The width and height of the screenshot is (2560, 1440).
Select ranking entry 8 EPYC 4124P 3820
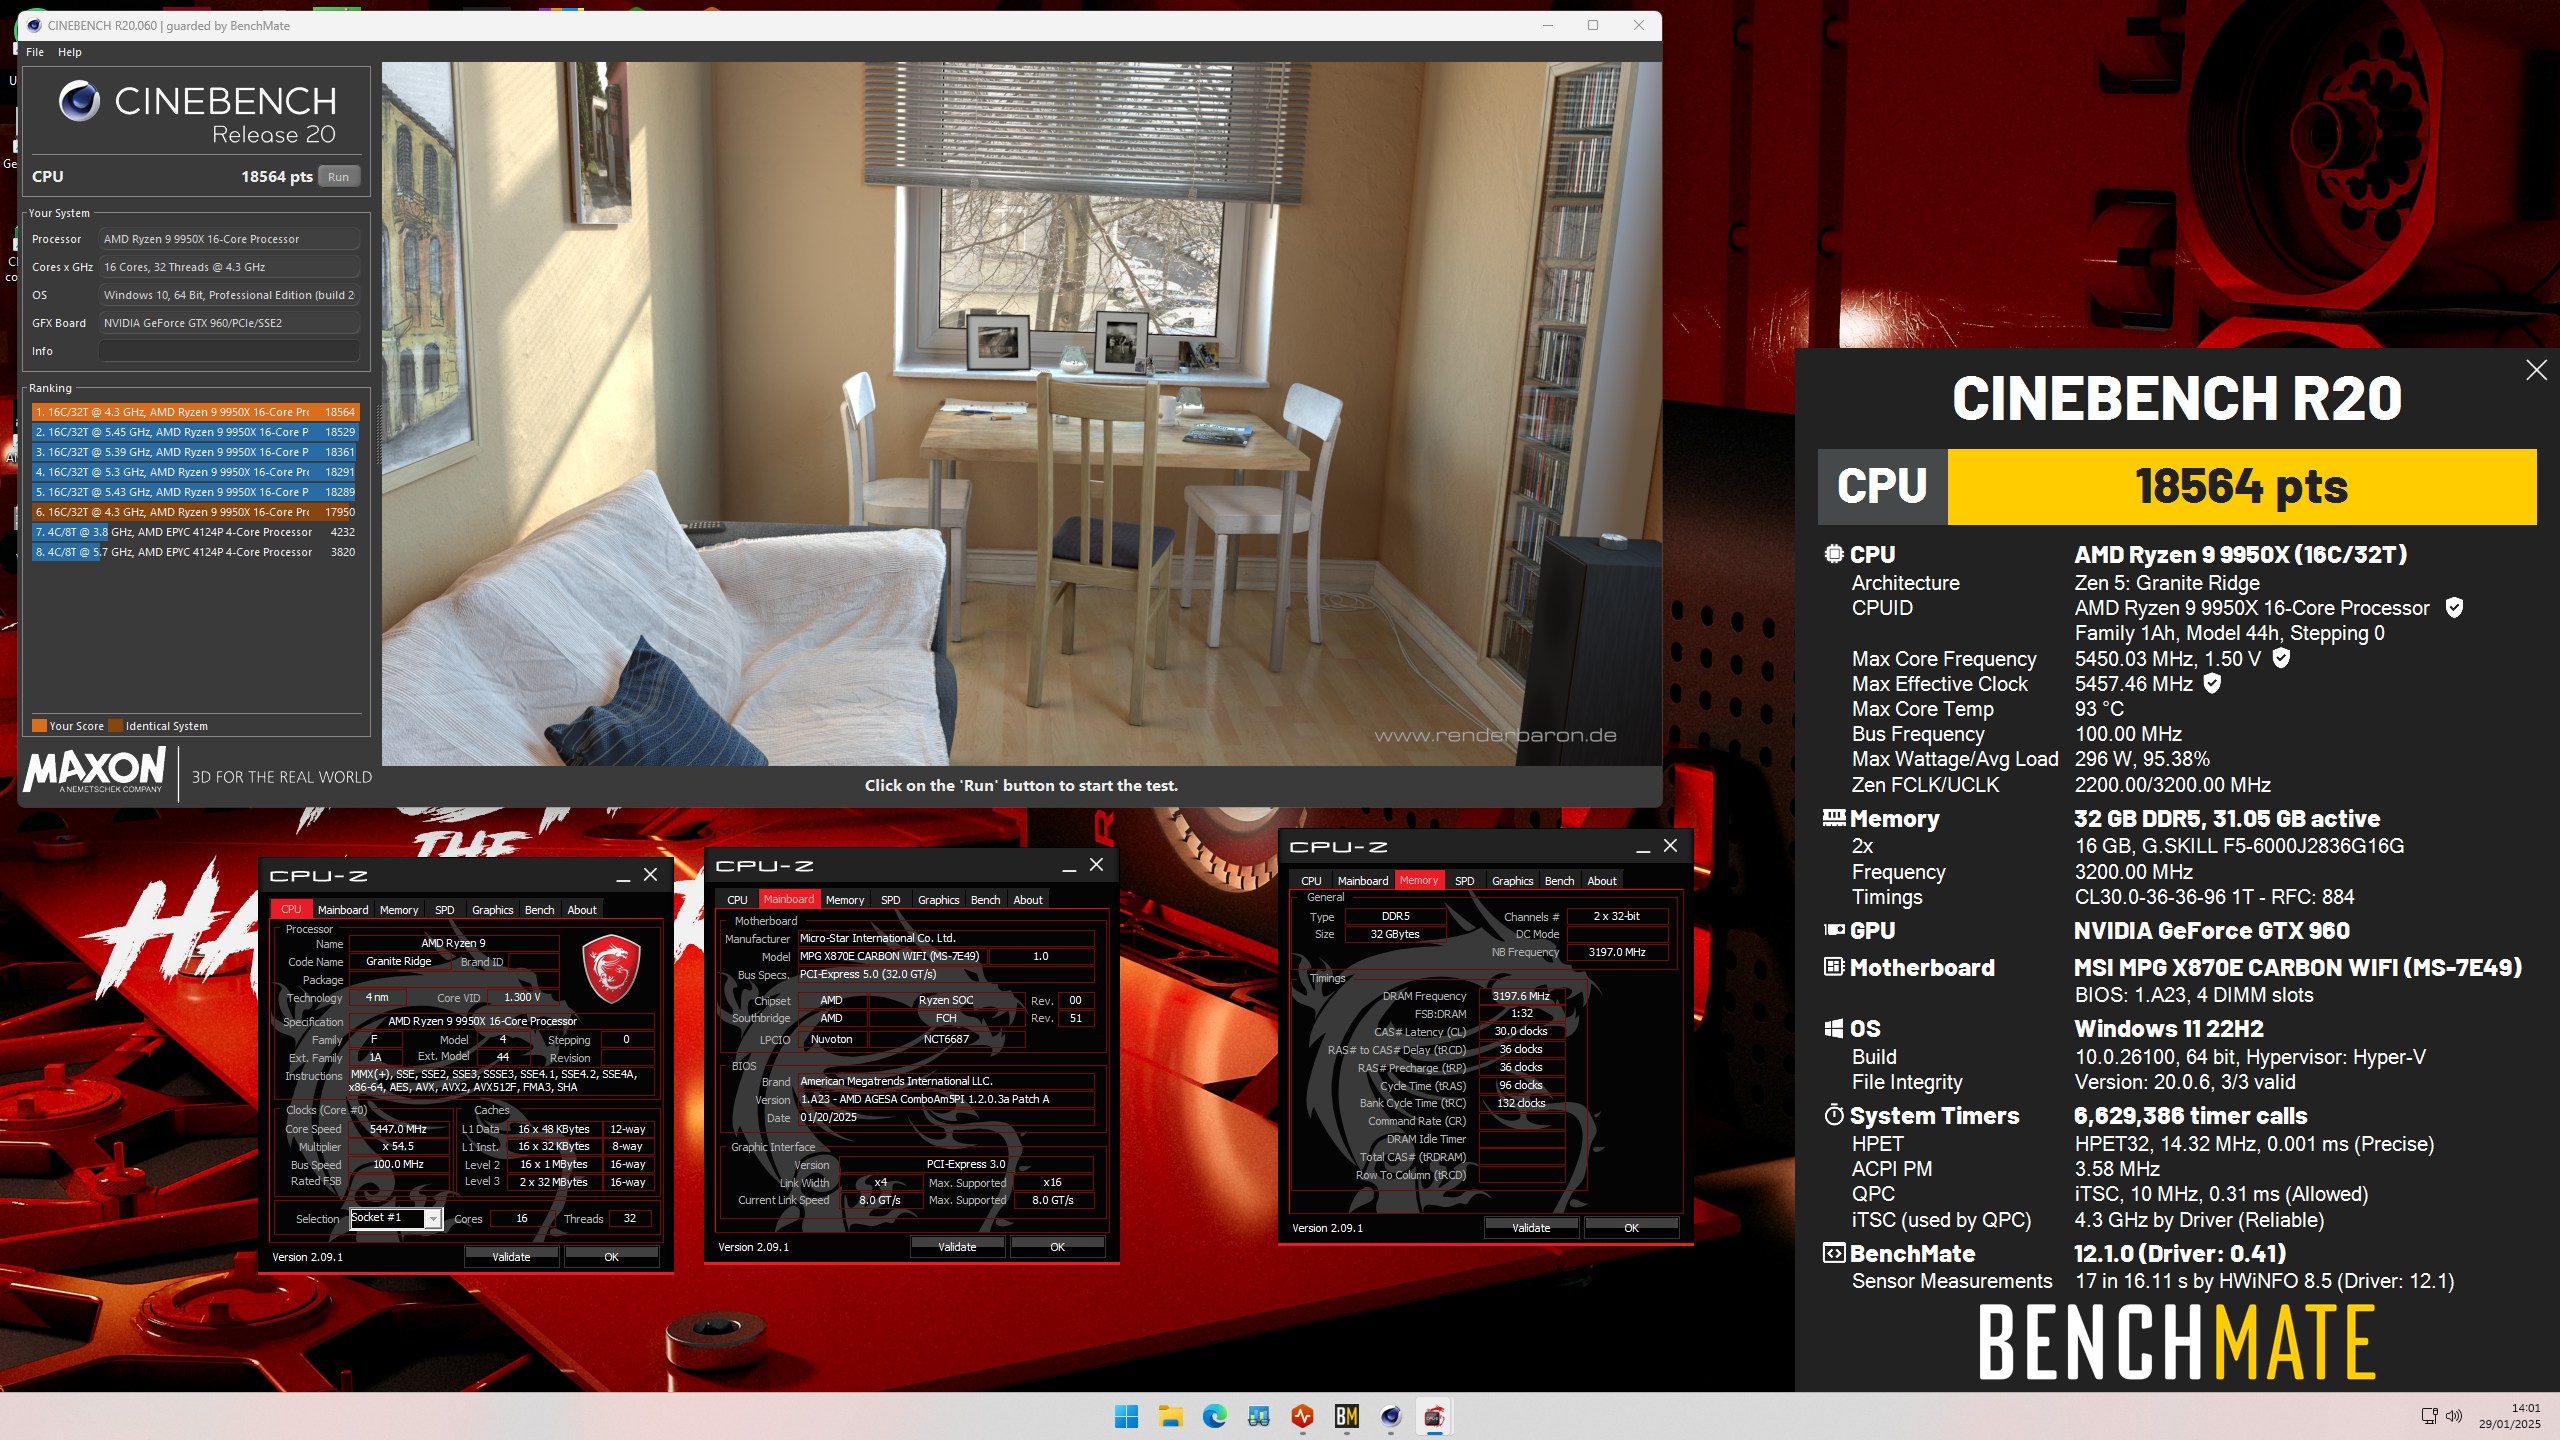[x=195, y=552]
